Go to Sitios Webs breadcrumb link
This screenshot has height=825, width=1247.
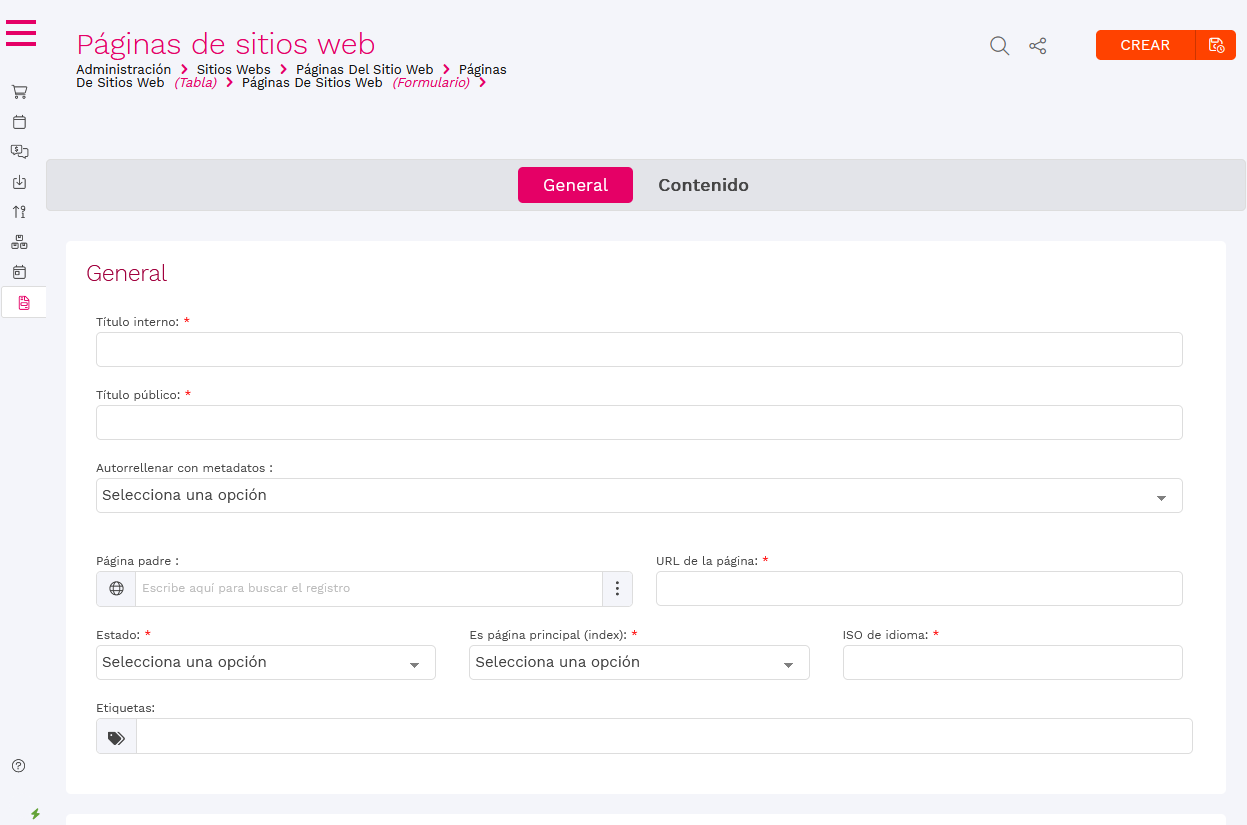233,69
